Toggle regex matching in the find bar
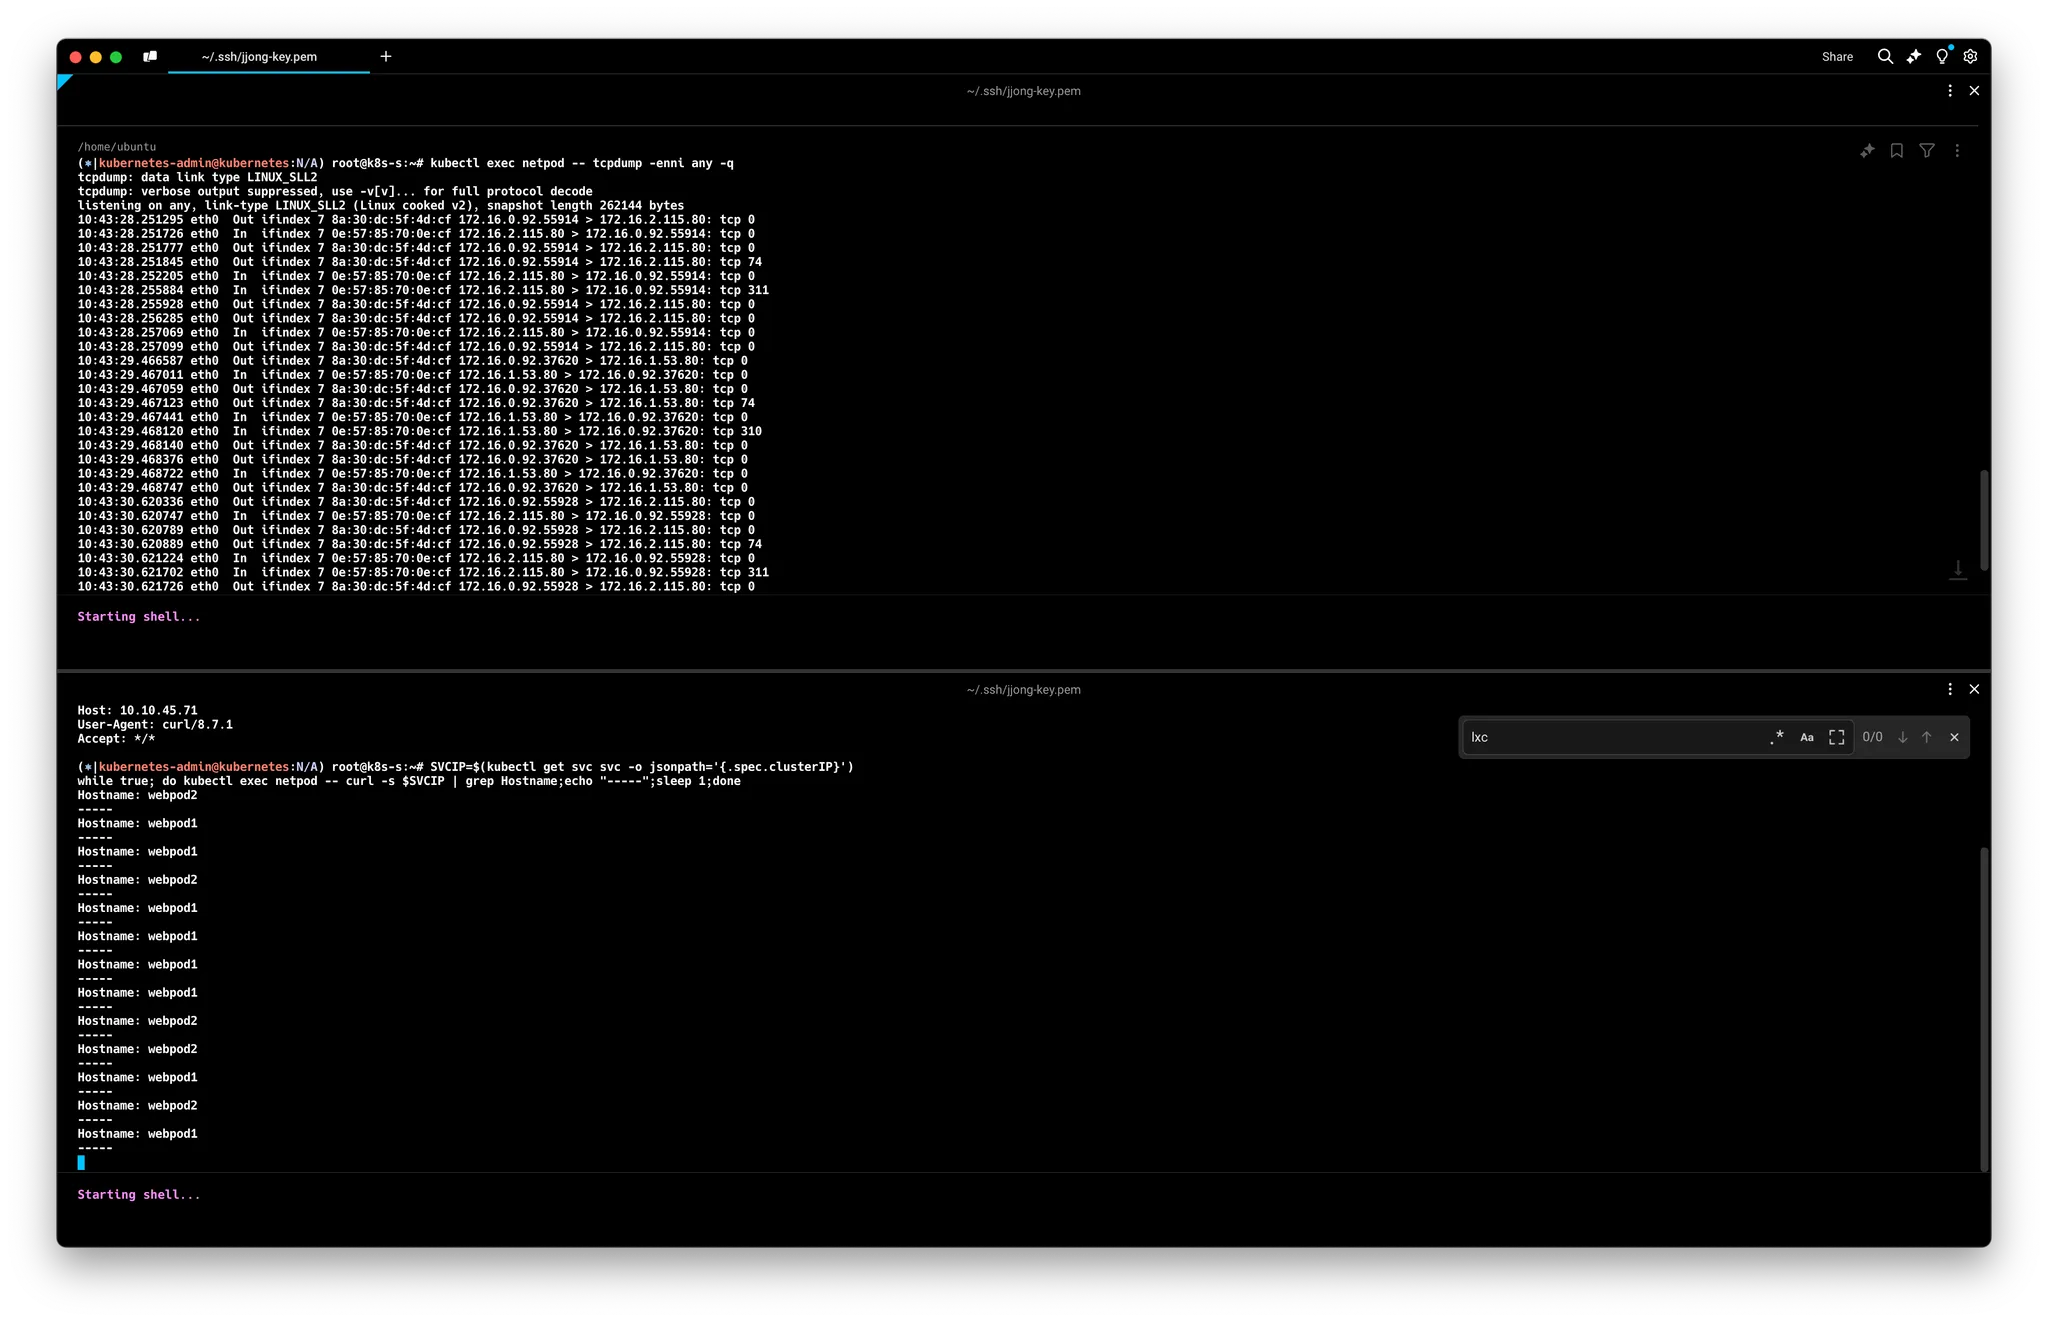Screen dimensions: 2048x1322 (x=1777, y=737)
